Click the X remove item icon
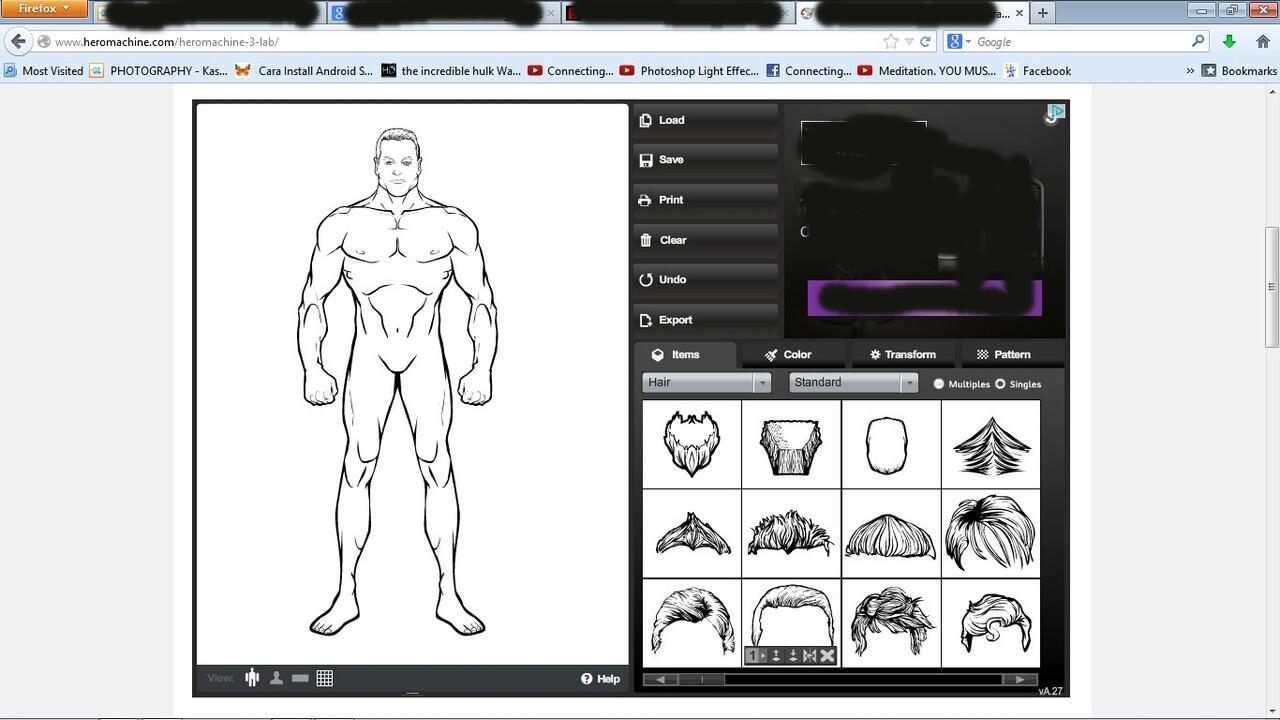This screenshot has width=1280, height=720. pos(827,656)
